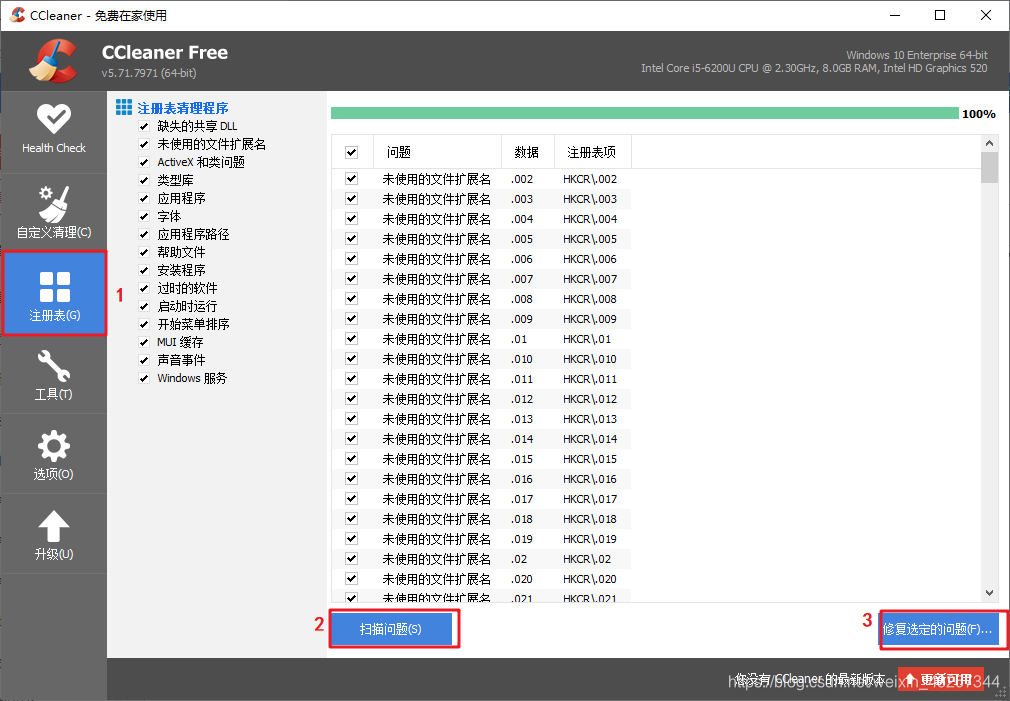This screenshot has width=1010, height=701.
Task: Uncheck the HKCR\.005 result row
Action: click(352, 238)
